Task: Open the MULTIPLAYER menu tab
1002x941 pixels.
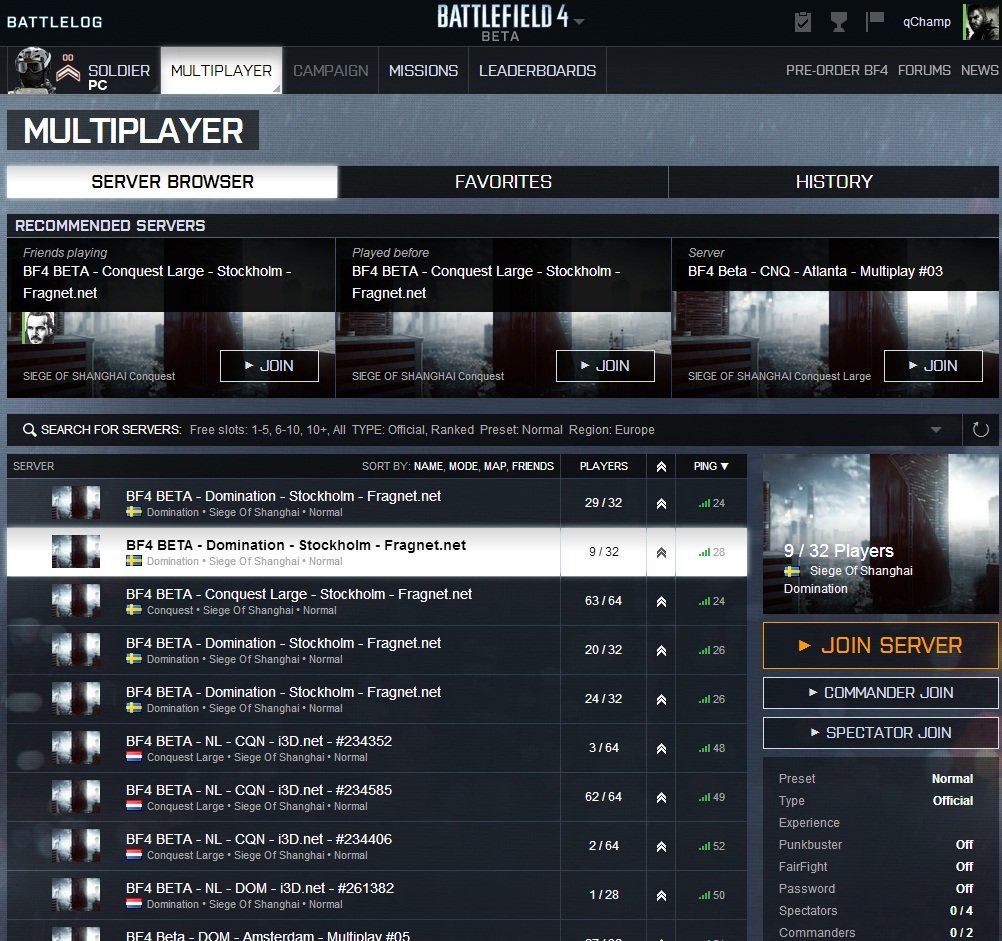Action: coord(221,70)
